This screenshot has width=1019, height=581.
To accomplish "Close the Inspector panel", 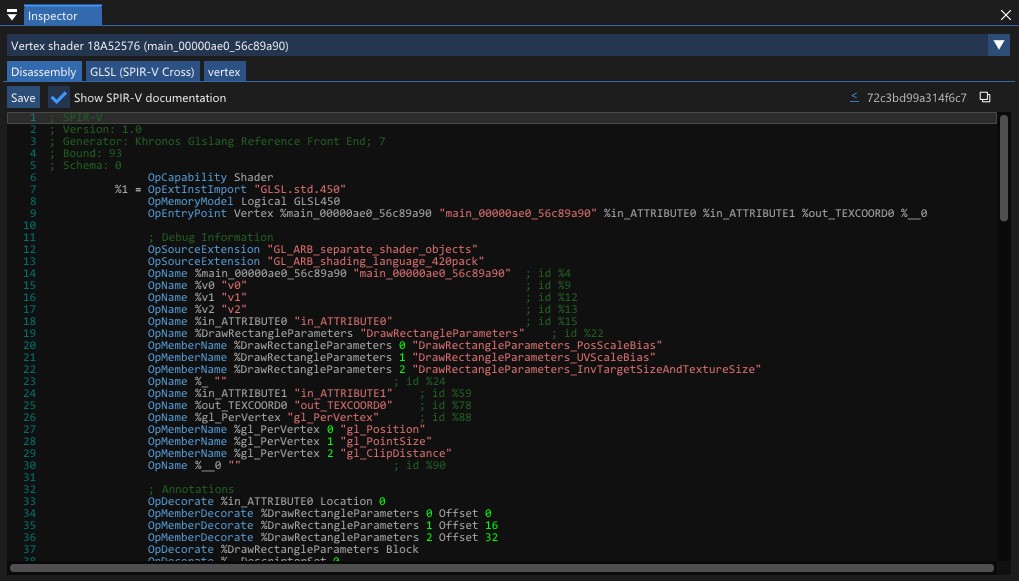I will point(1006,15).
